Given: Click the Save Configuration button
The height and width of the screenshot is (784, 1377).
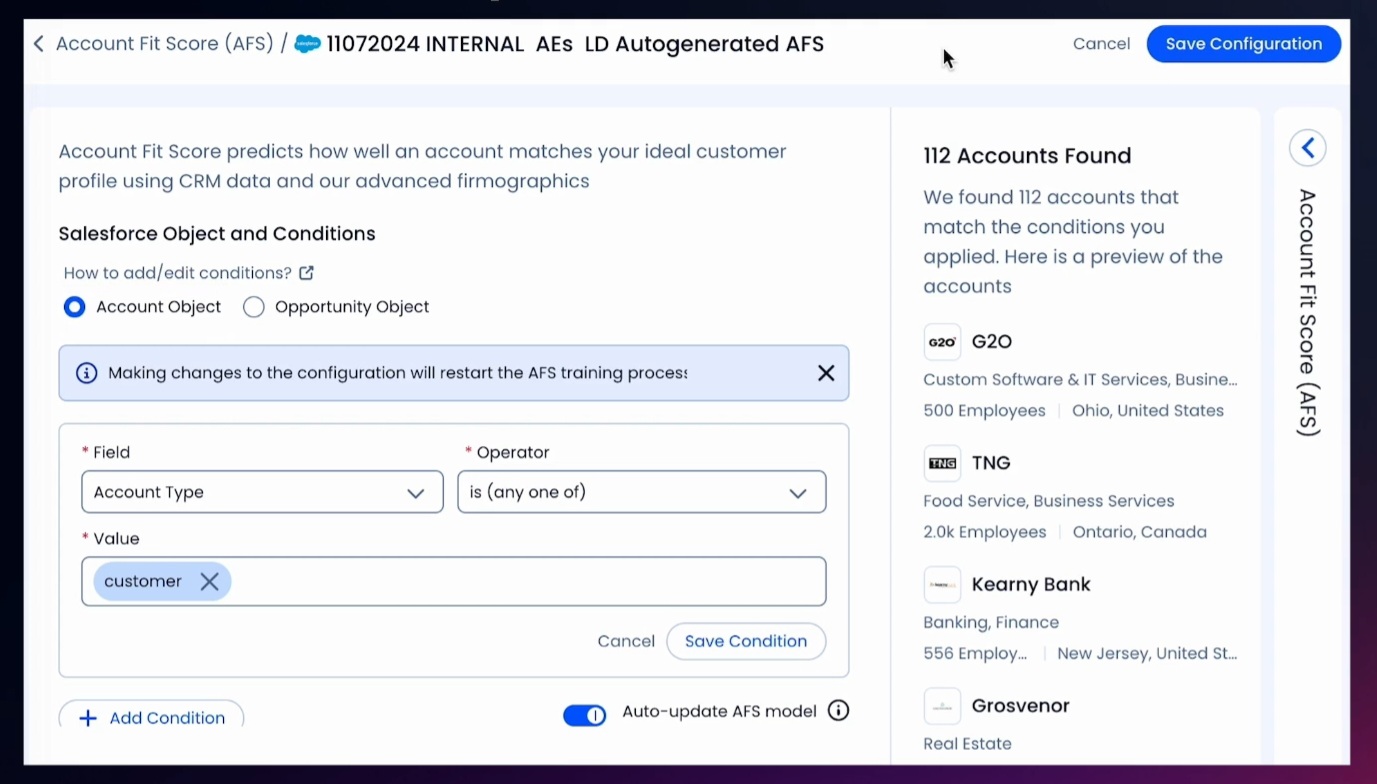Looking at the screenshot, I should pos(1244,44).
